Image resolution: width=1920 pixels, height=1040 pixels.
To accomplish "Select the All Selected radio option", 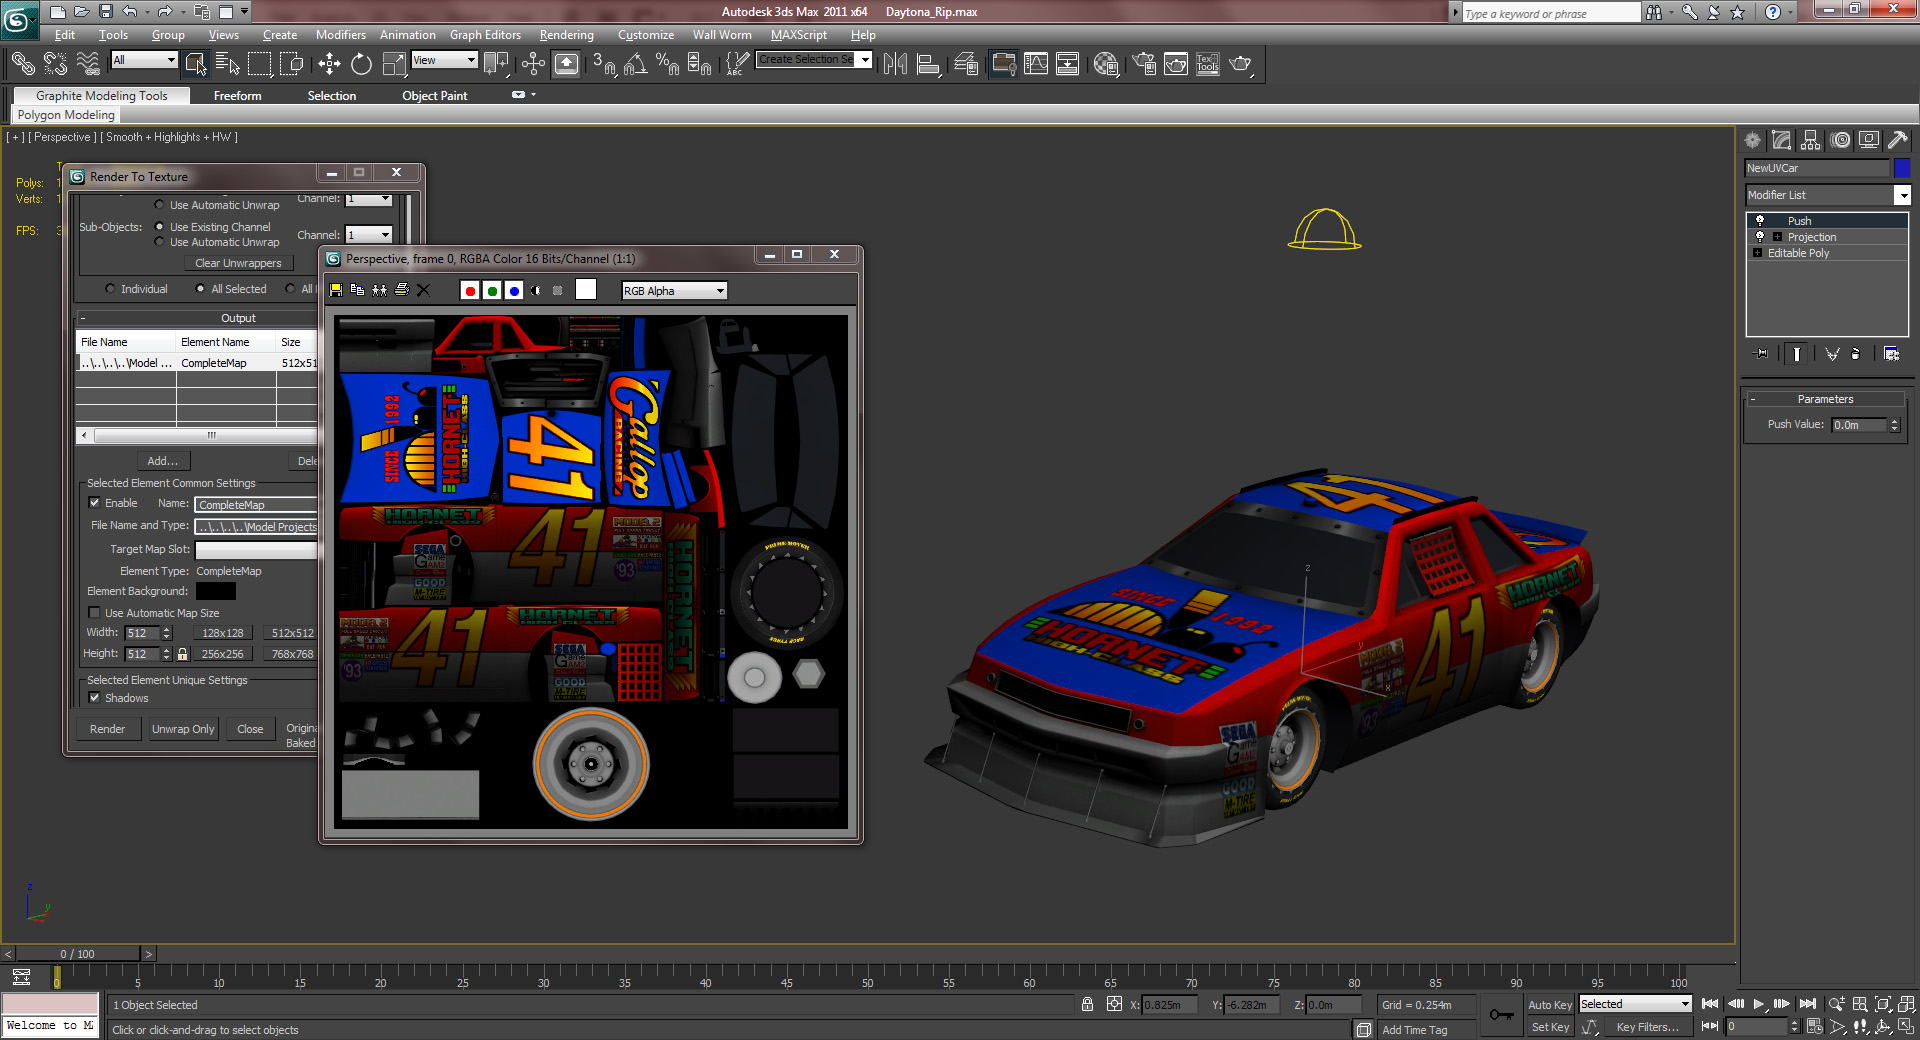I will pos(200,289).
